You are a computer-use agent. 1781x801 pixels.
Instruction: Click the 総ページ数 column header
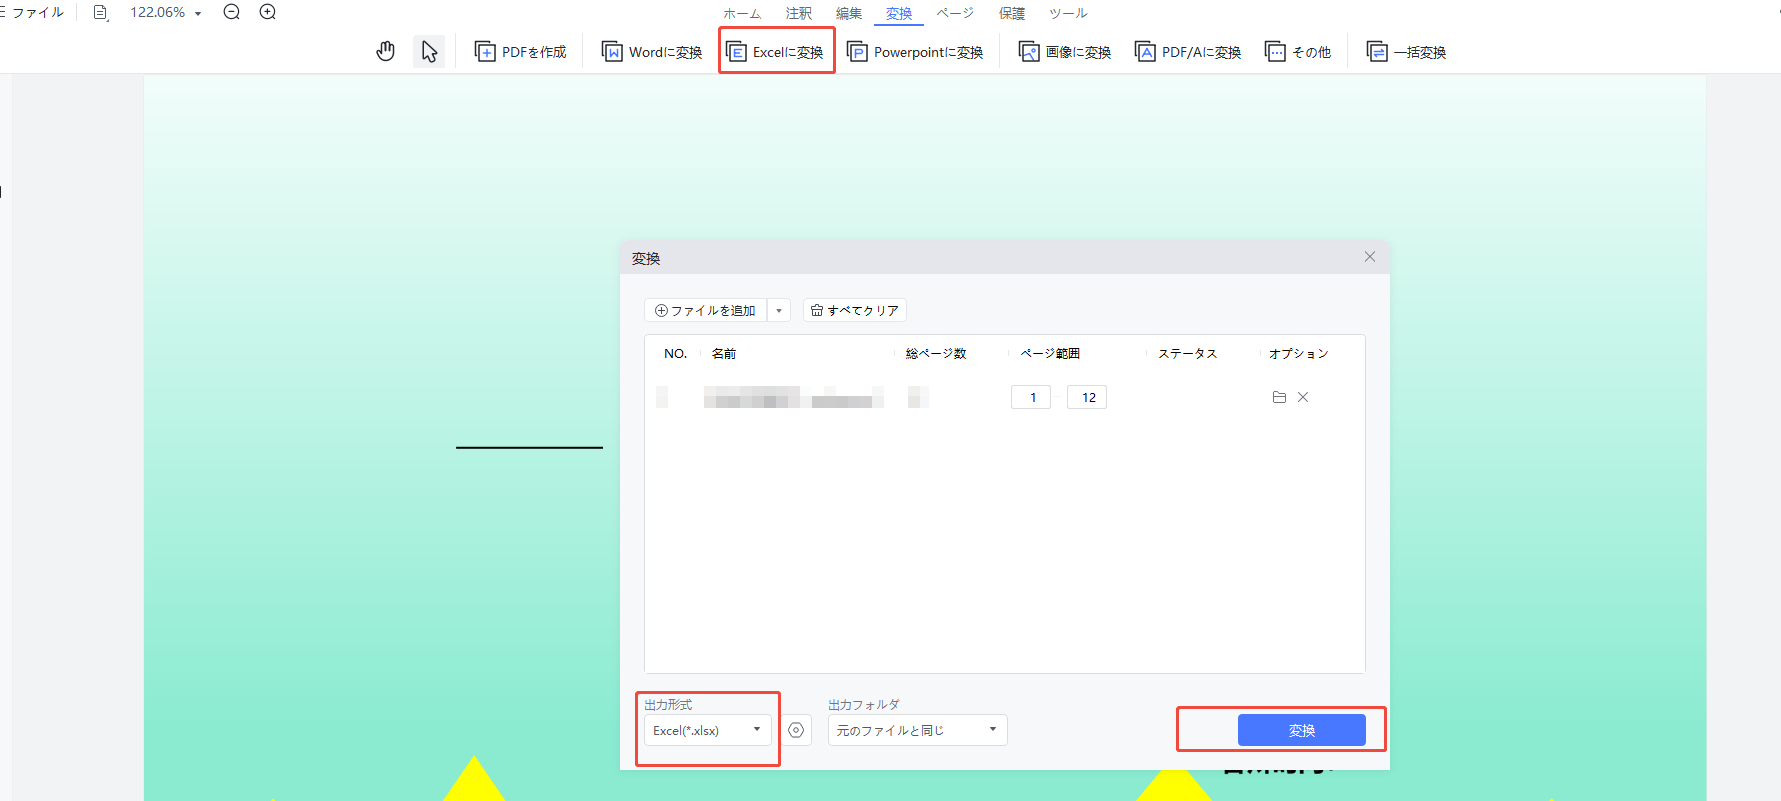(x=936, y=354)
